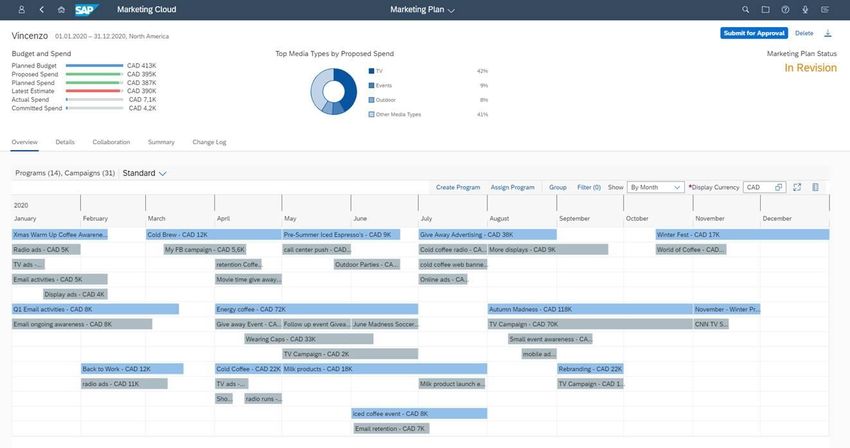The height and width of the screenshot is (448, 850).
Task: Select Rebranding - CAD 22K program
Action: pos(590,369)
